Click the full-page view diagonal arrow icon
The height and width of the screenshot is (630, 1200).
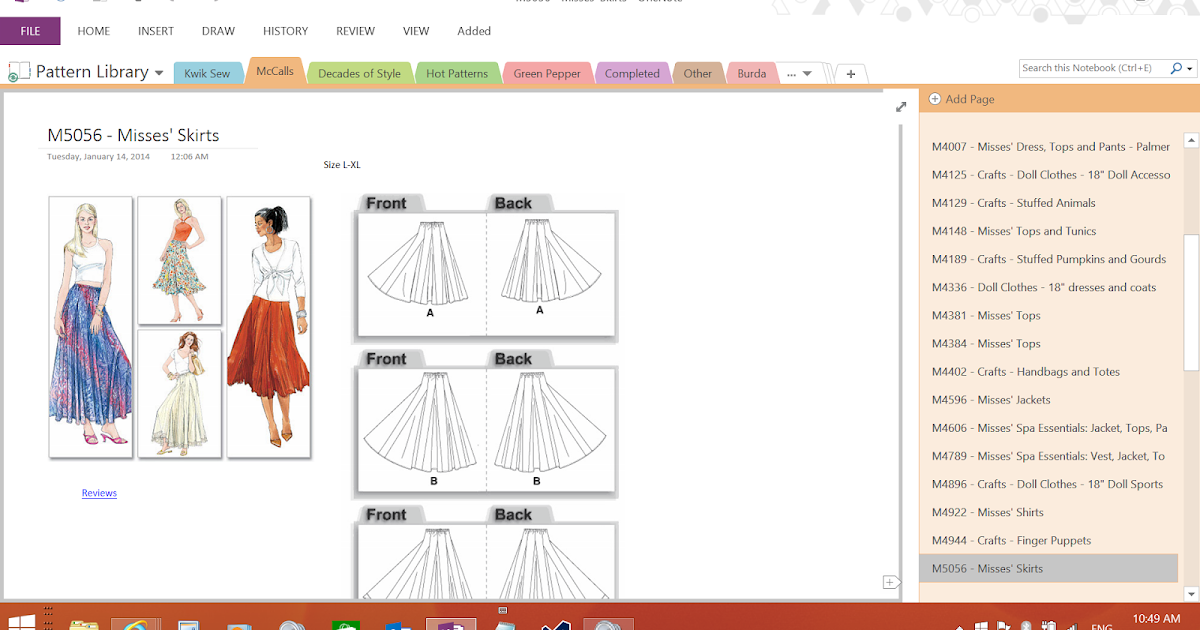pyautogui.click(x=899, y=105)
